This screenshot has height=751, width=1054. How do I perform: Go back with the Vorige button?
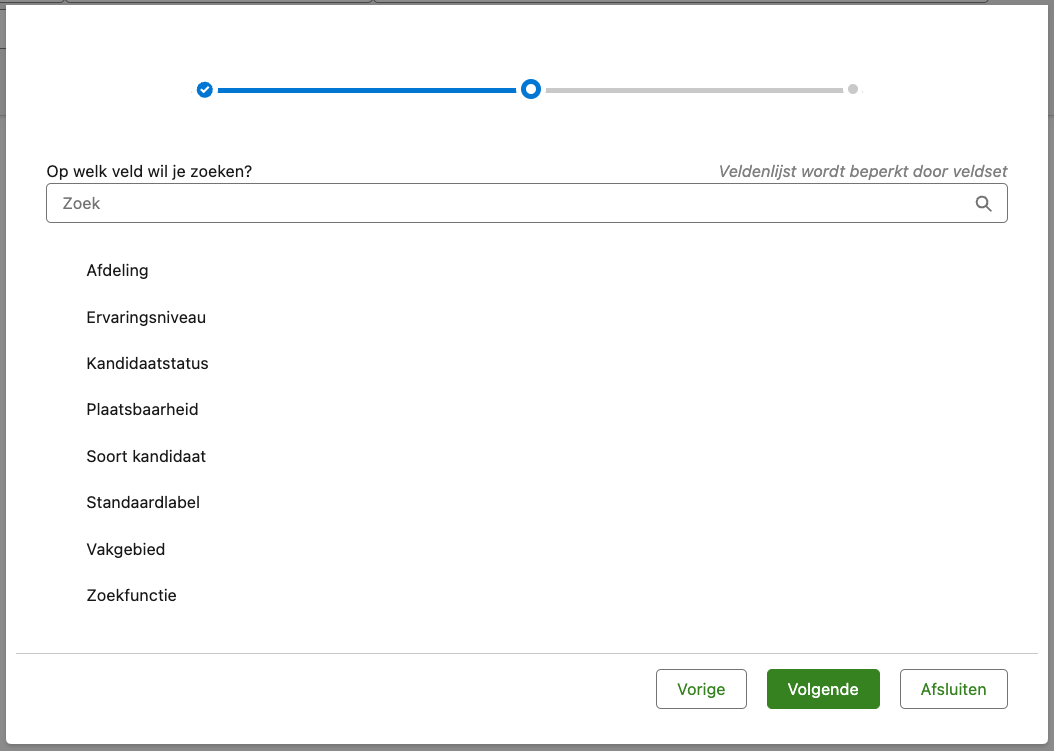tap(701, 689)
